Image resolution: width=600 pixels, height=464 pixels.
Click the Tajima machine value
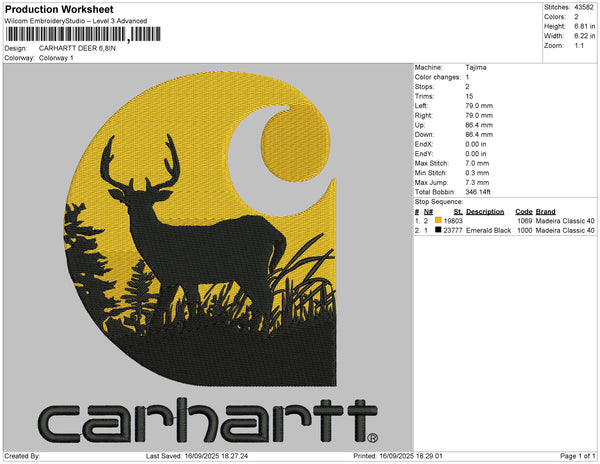click(x=477, y=67)
